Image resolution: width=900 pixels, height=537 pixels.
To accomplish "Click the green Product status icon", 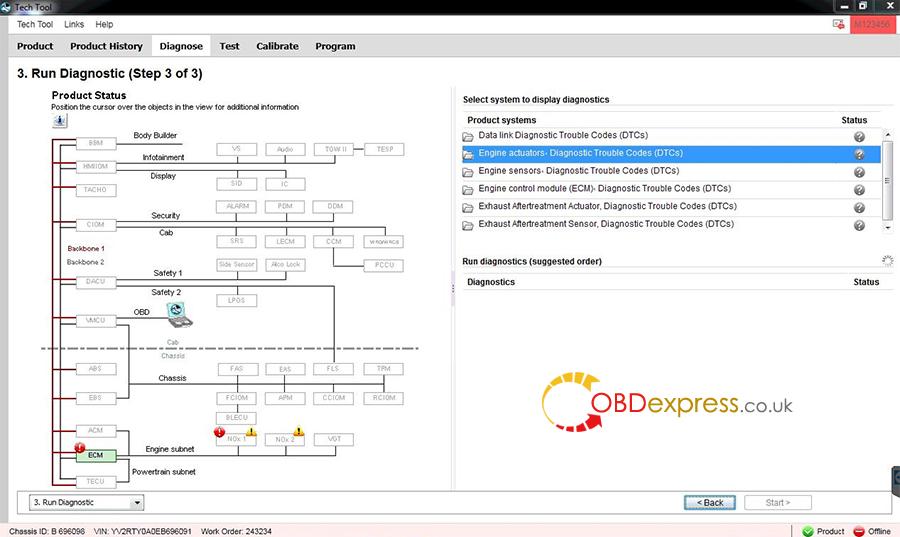I will pyautogui.click(x=808, y=531).
